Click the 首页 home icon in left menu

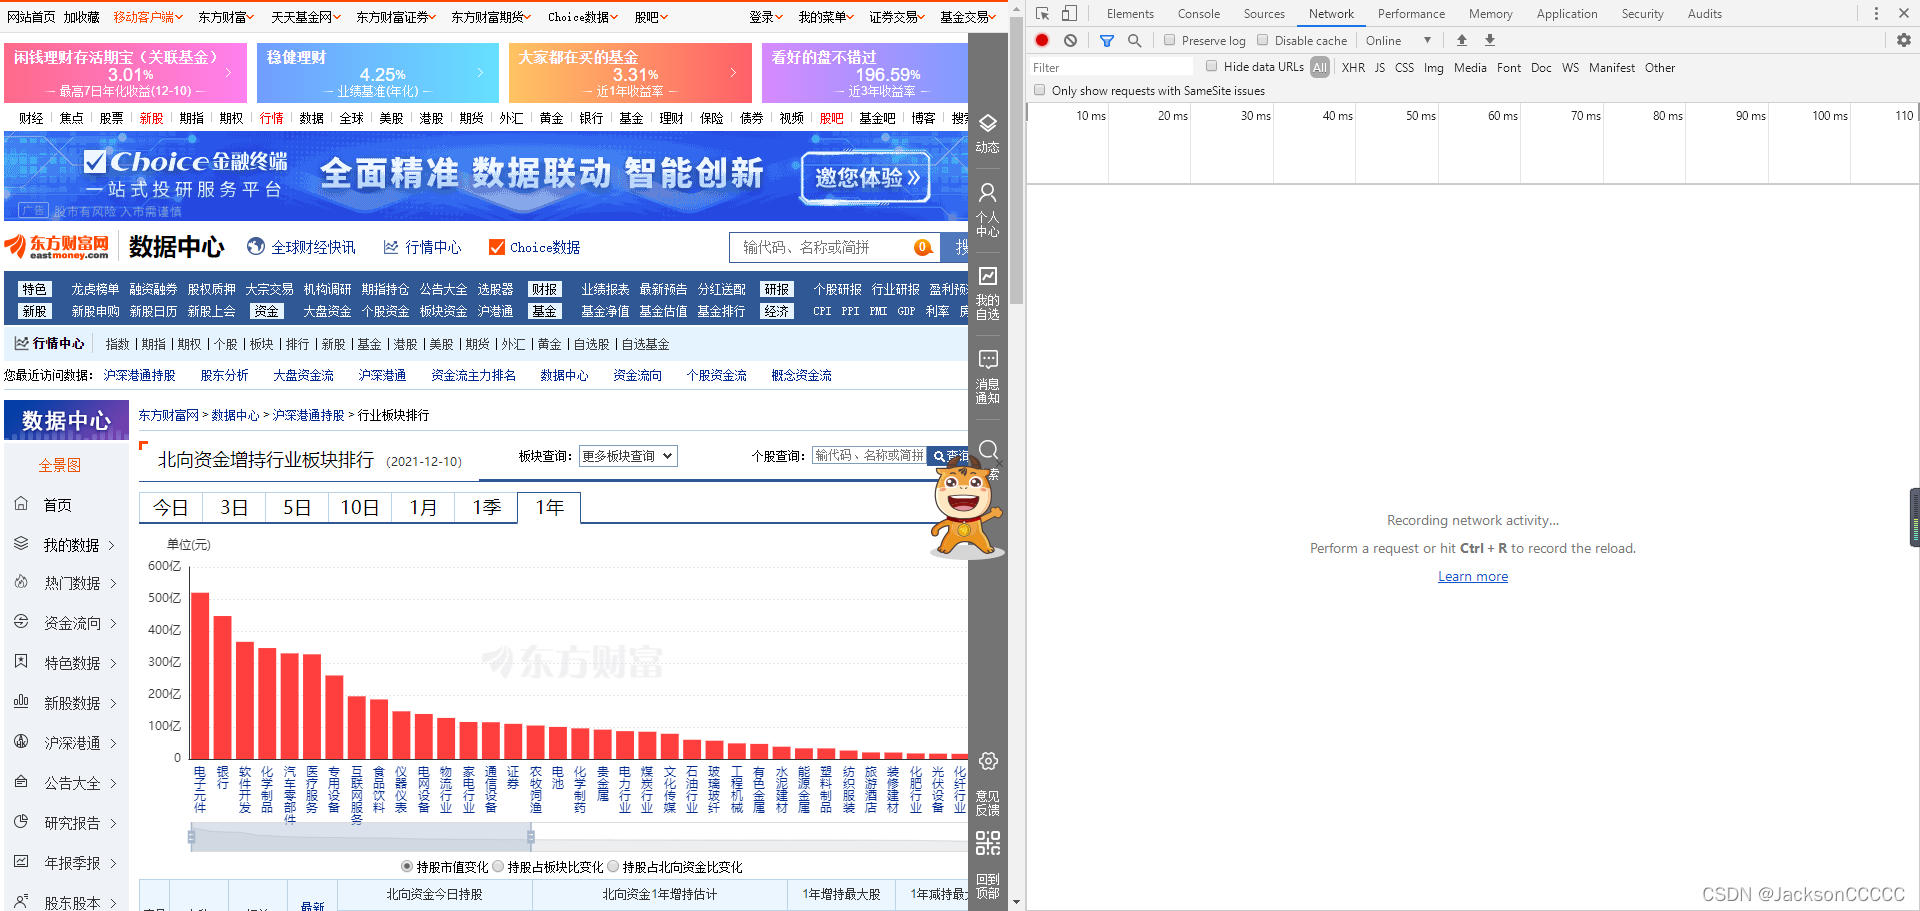pos(21,504)
